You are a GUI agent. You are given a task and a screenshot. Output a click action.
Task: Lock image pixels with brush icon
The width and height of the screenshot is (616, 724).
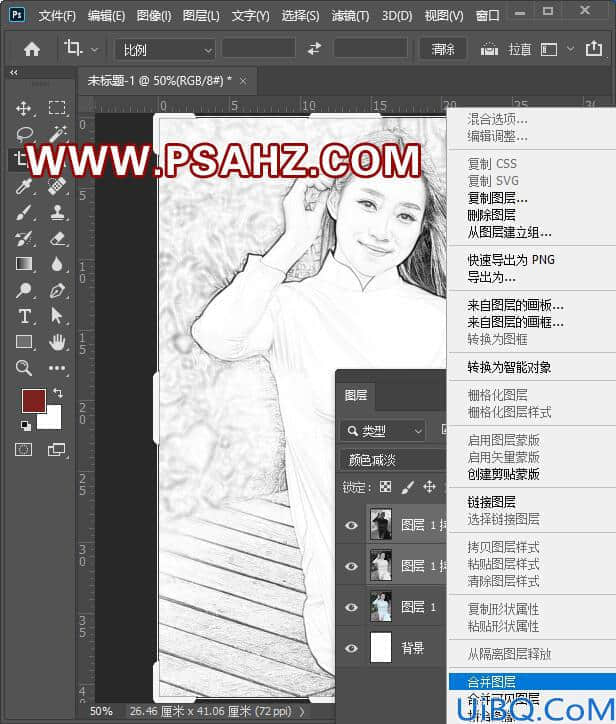(407, 487)
